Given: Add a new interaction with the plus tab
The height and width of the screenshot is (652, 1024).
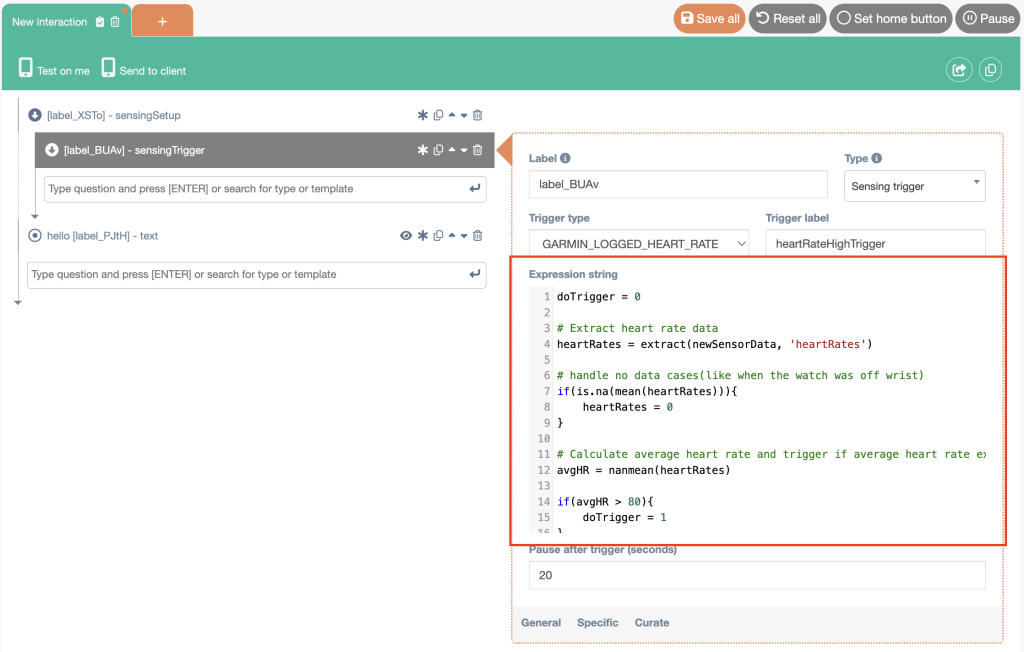Looking at the screenshot, I should [161, 19].
